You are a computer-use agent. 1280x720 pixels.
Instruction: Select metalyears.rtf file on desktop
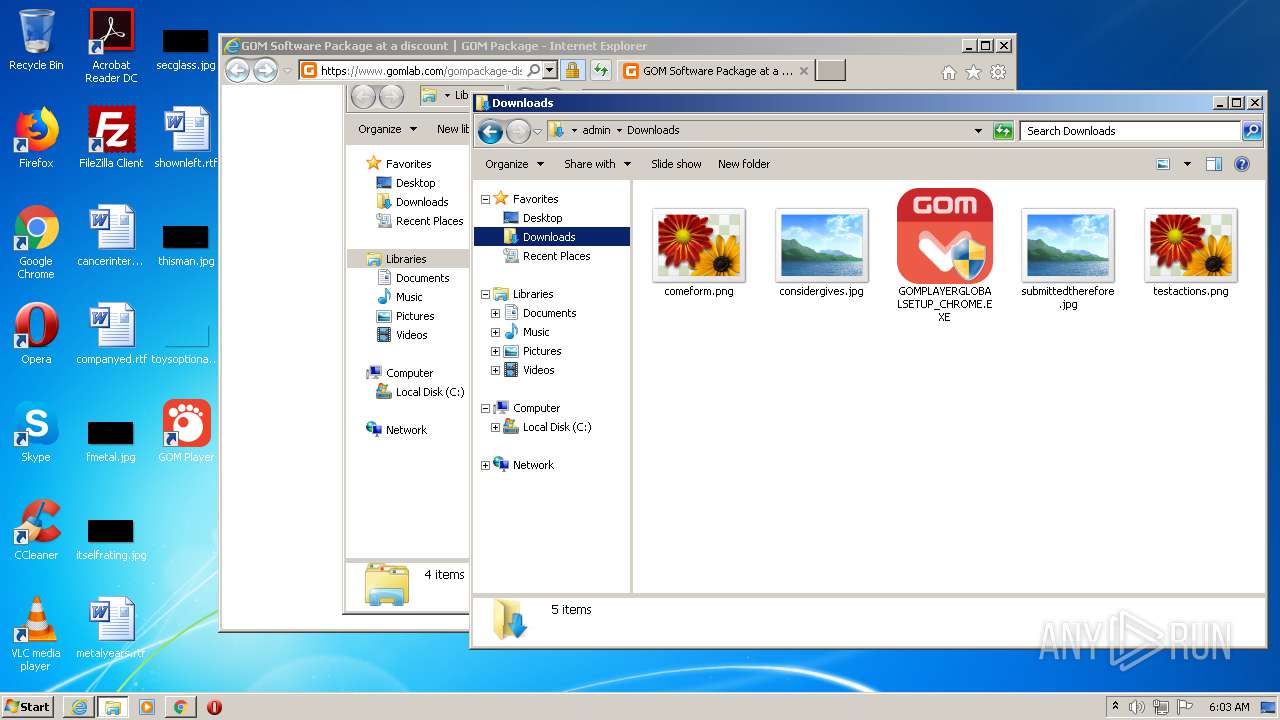coord(111,628)
